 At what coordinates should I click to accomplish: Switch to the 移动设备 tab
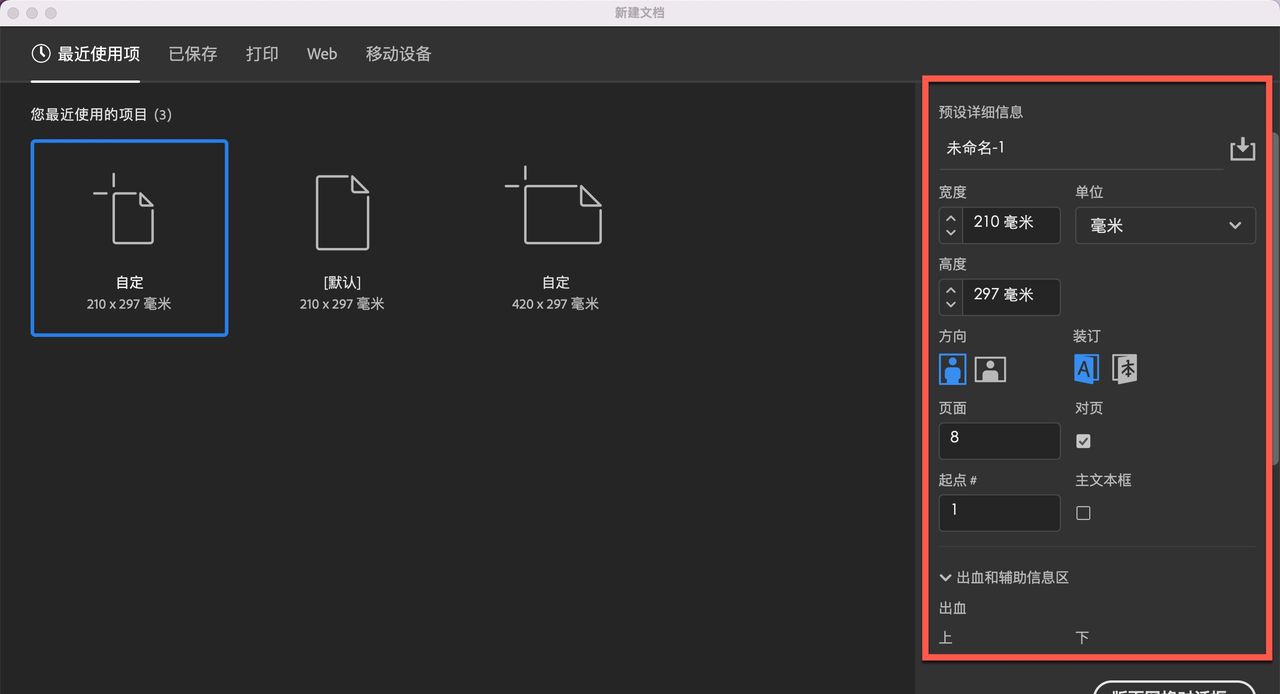[x=398, y=53]
